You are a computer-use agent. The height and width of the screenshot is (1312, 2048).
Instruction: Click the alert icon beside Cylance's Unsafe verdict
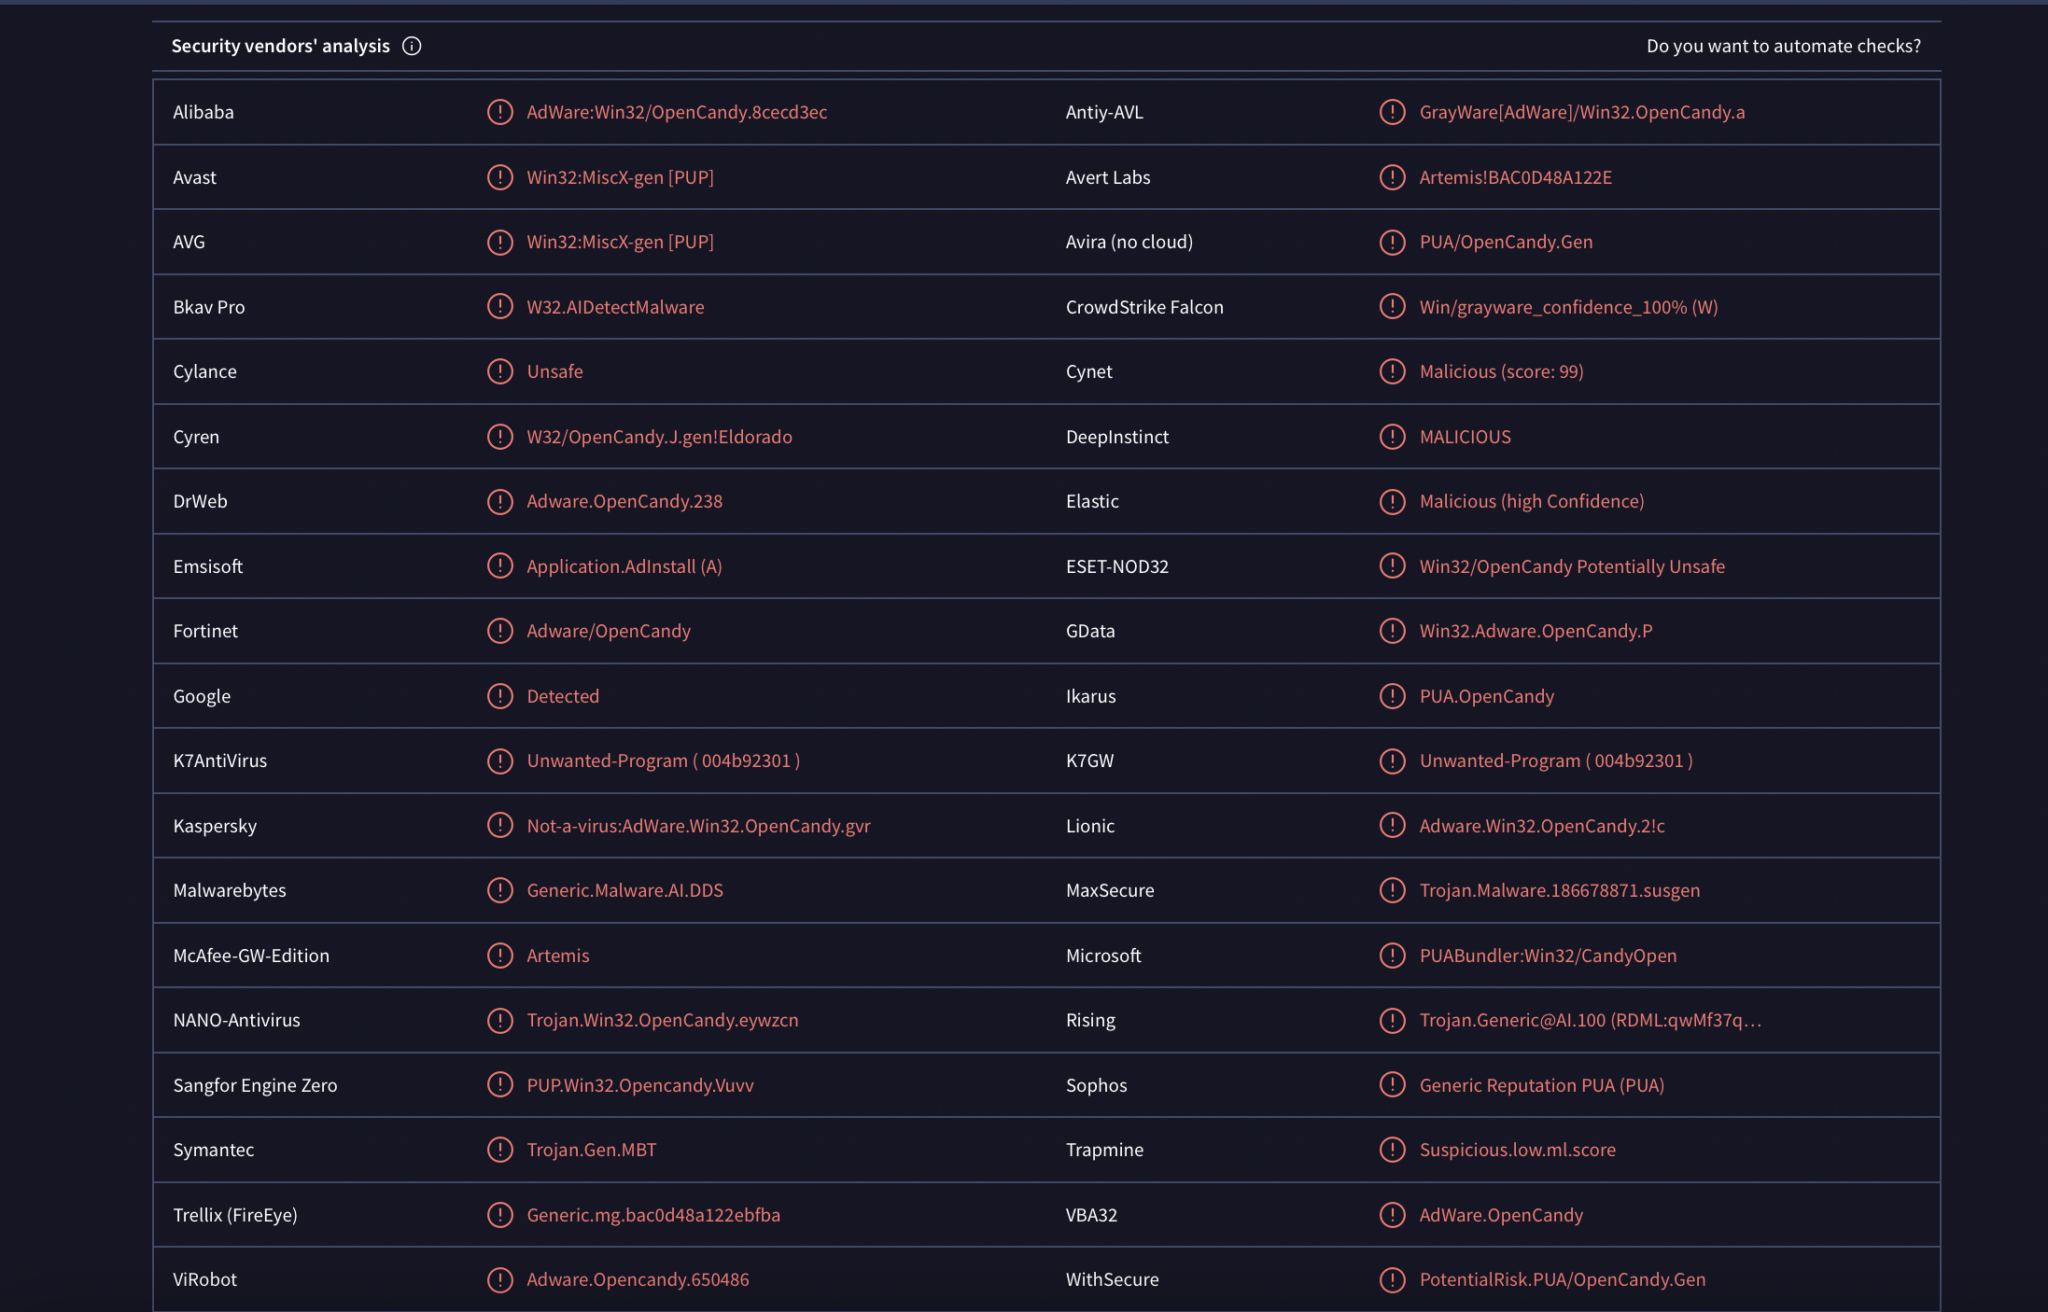tap(500, 371)
